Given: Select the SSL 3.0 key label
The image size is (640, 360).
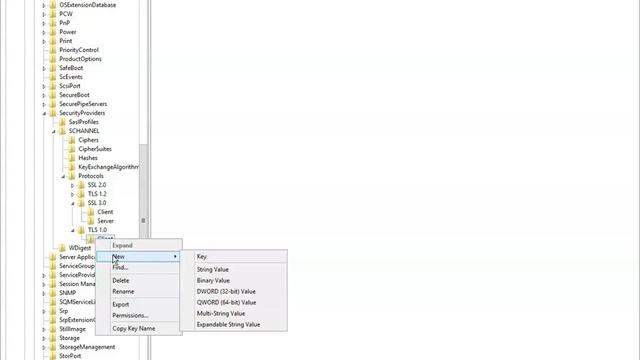Looking at the screenshot, I should pos(97,203).
